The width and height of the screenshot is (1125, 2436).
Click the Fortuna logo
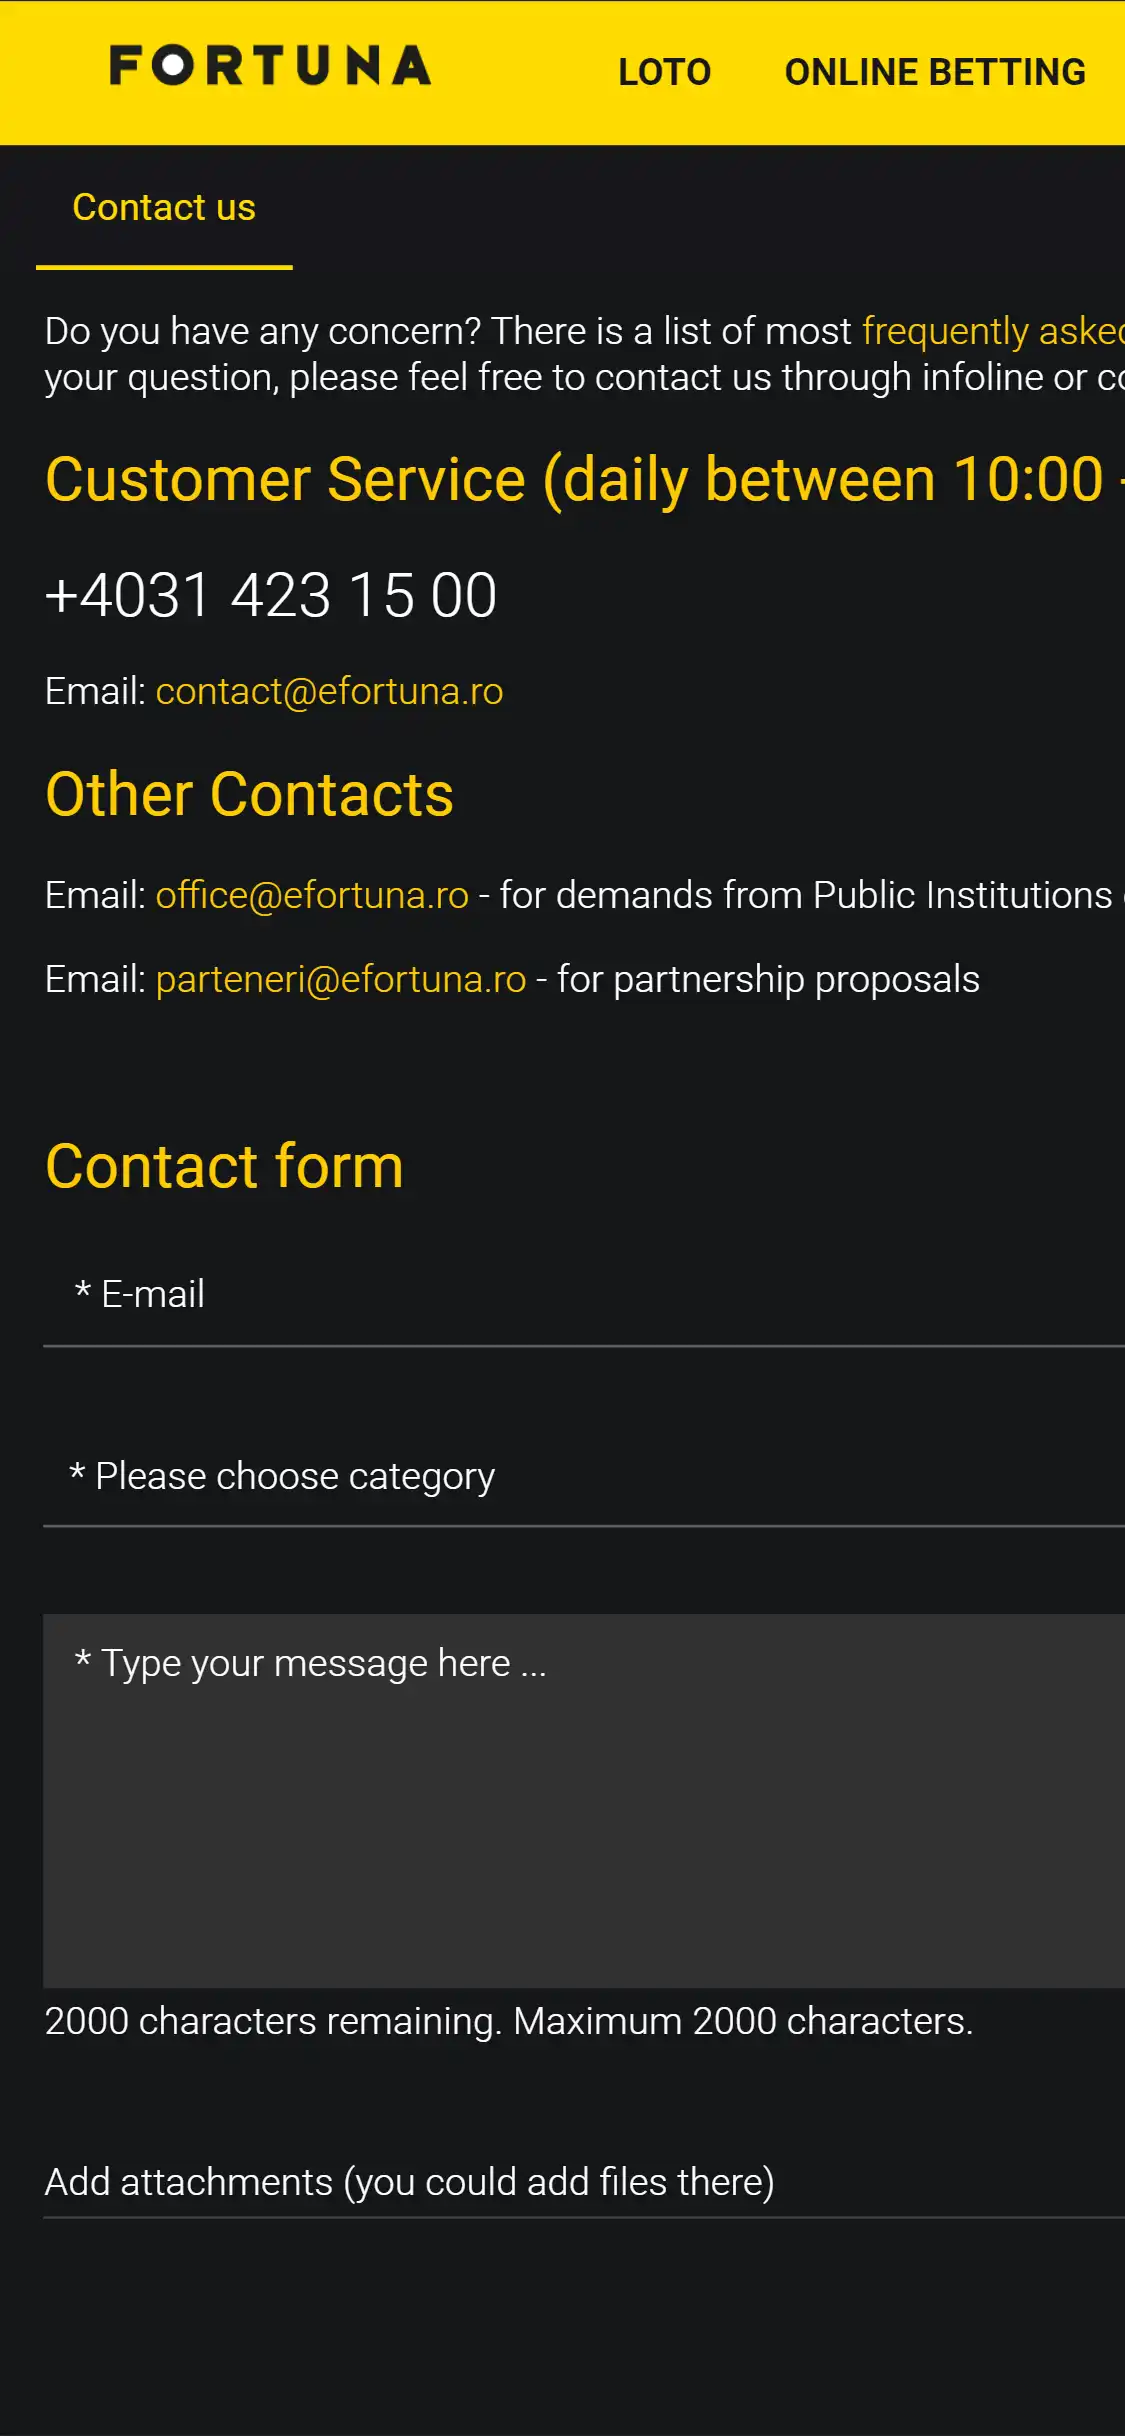270,66
